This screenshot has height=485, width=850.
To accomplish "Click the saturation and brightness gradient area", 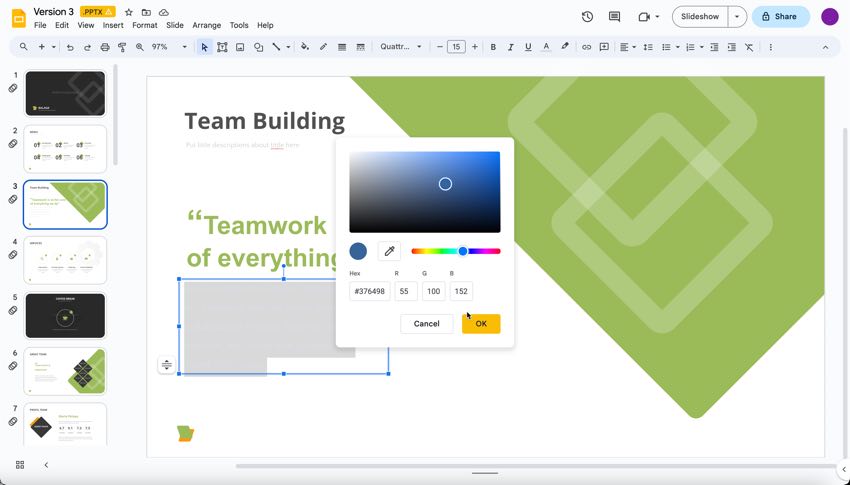I will (424, 192).
